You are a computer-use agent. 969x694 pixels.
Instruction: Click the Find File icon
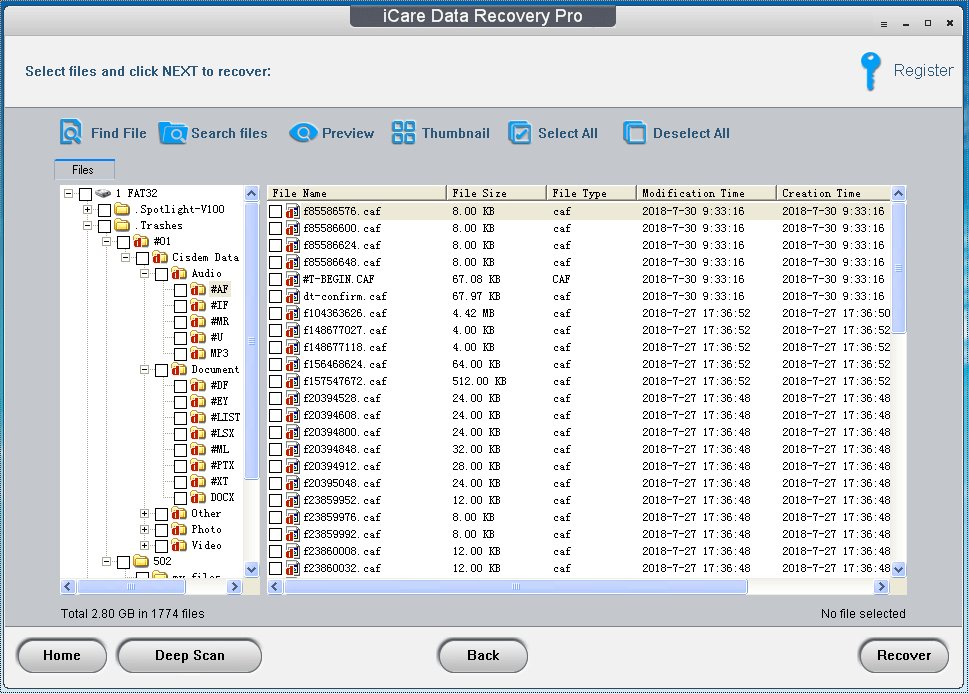(x=70, y=132)
